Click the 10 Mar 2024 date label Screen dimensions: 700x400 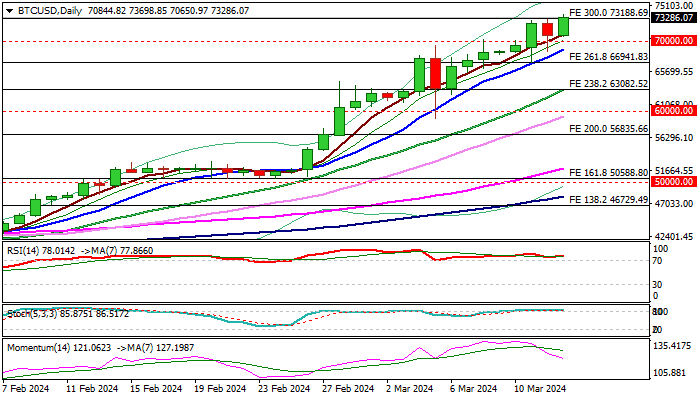click(x=538, y=388)
